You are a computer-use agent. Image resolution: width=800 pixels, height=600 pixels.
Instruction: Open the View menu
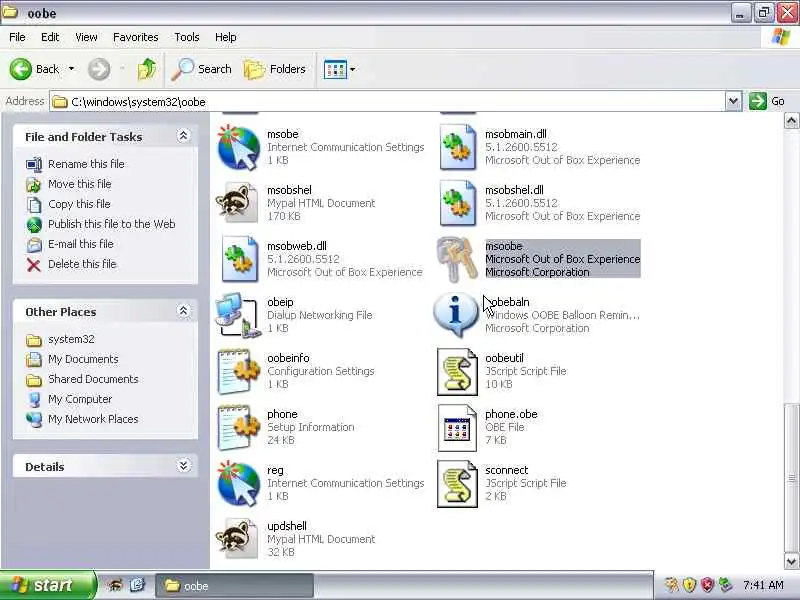point(86,37)
